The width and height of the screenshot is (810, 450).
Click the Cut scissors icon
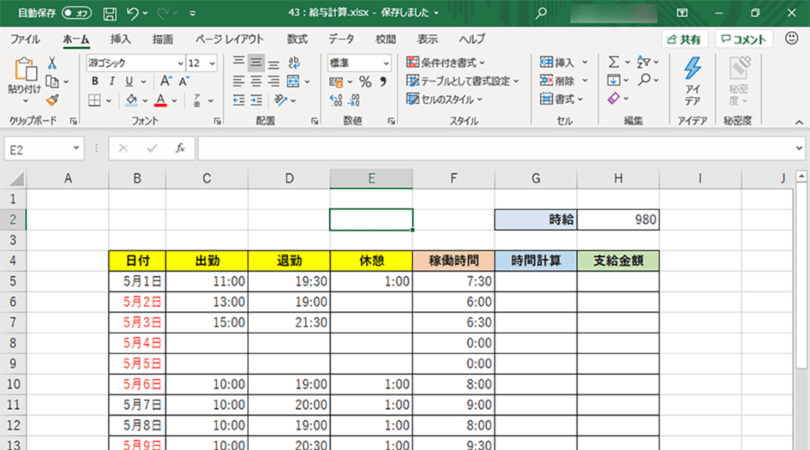pos(52,63)
